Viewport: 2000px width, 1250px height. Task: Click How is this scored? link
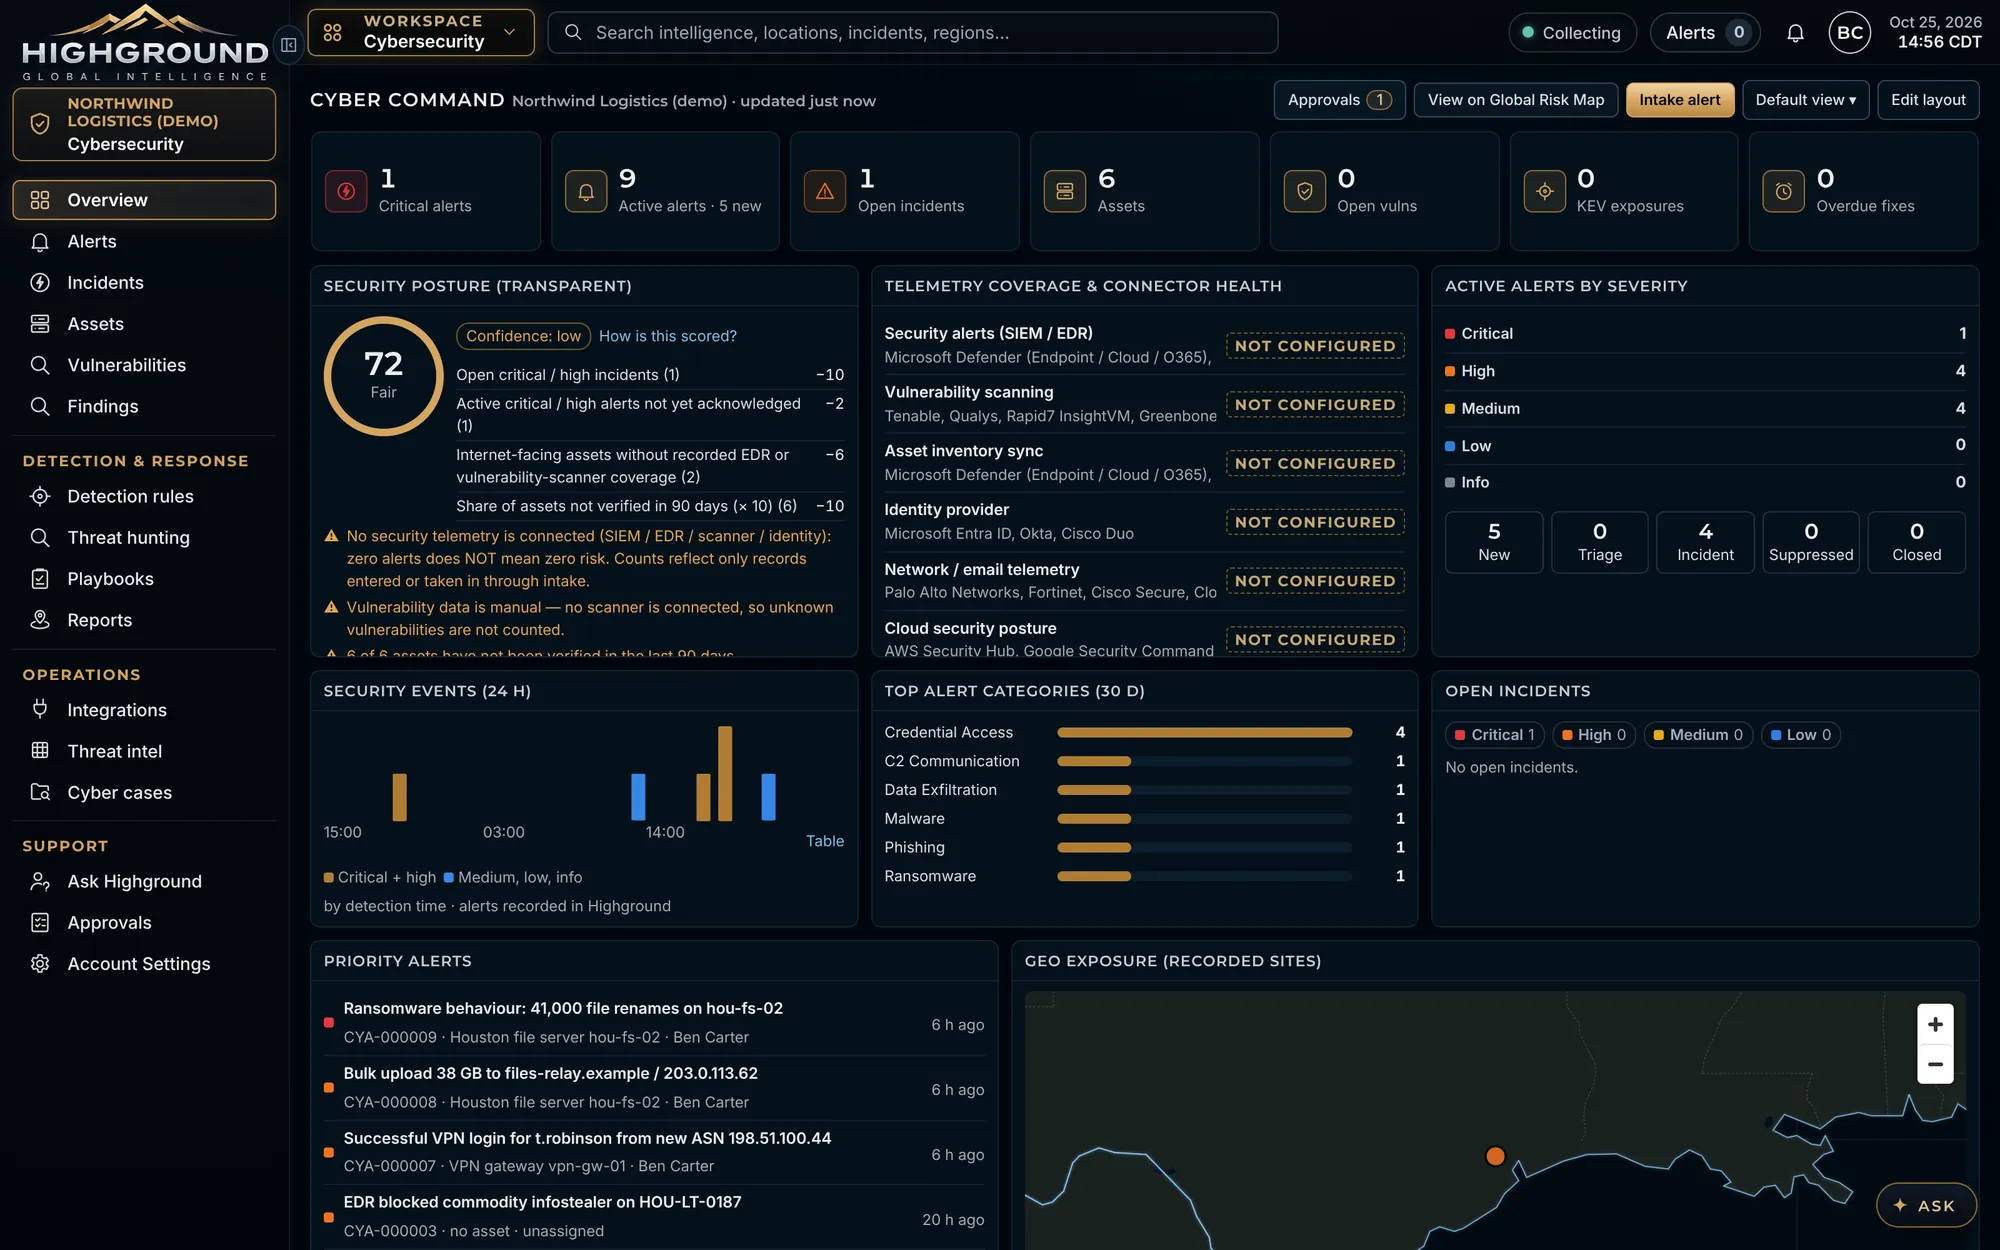coord(668,336)
